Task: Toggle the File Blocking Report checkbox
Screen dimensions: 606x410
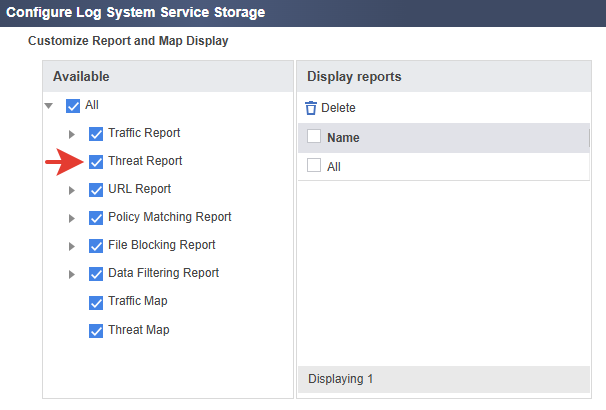Action: (x=96, y=245)
